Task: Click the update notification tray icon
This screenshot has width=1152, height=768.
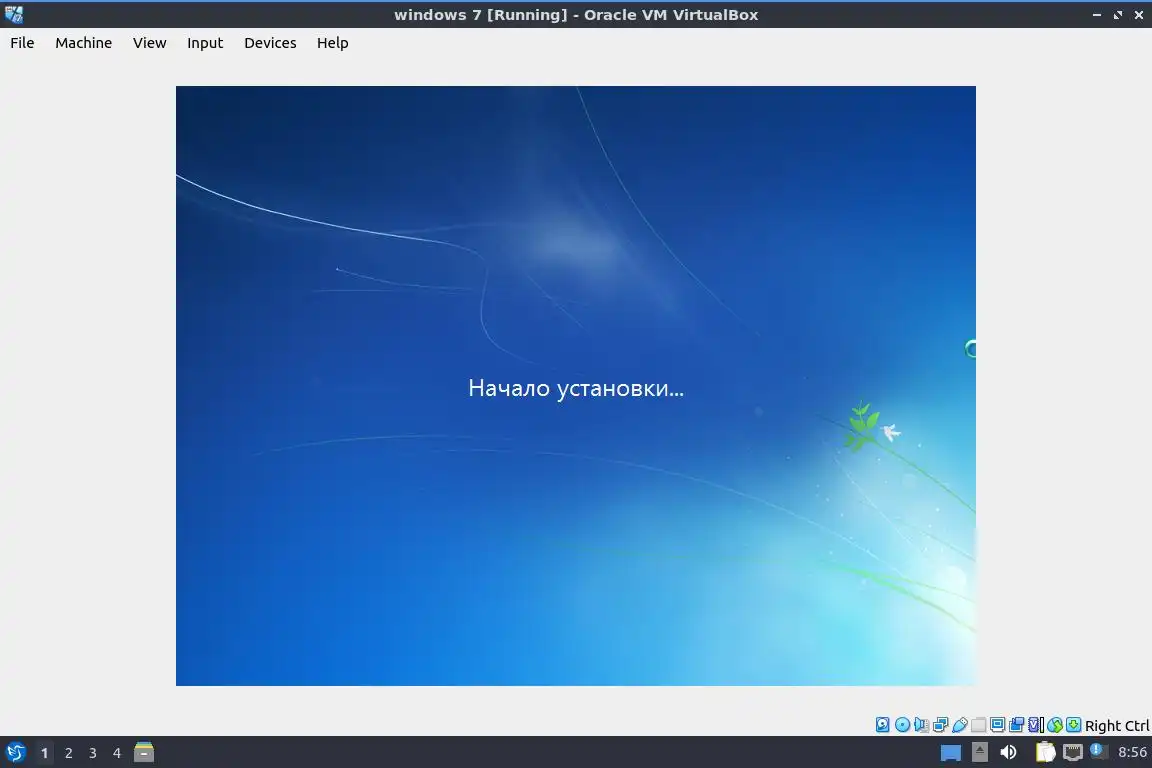Action: [x=1099, y=751]
